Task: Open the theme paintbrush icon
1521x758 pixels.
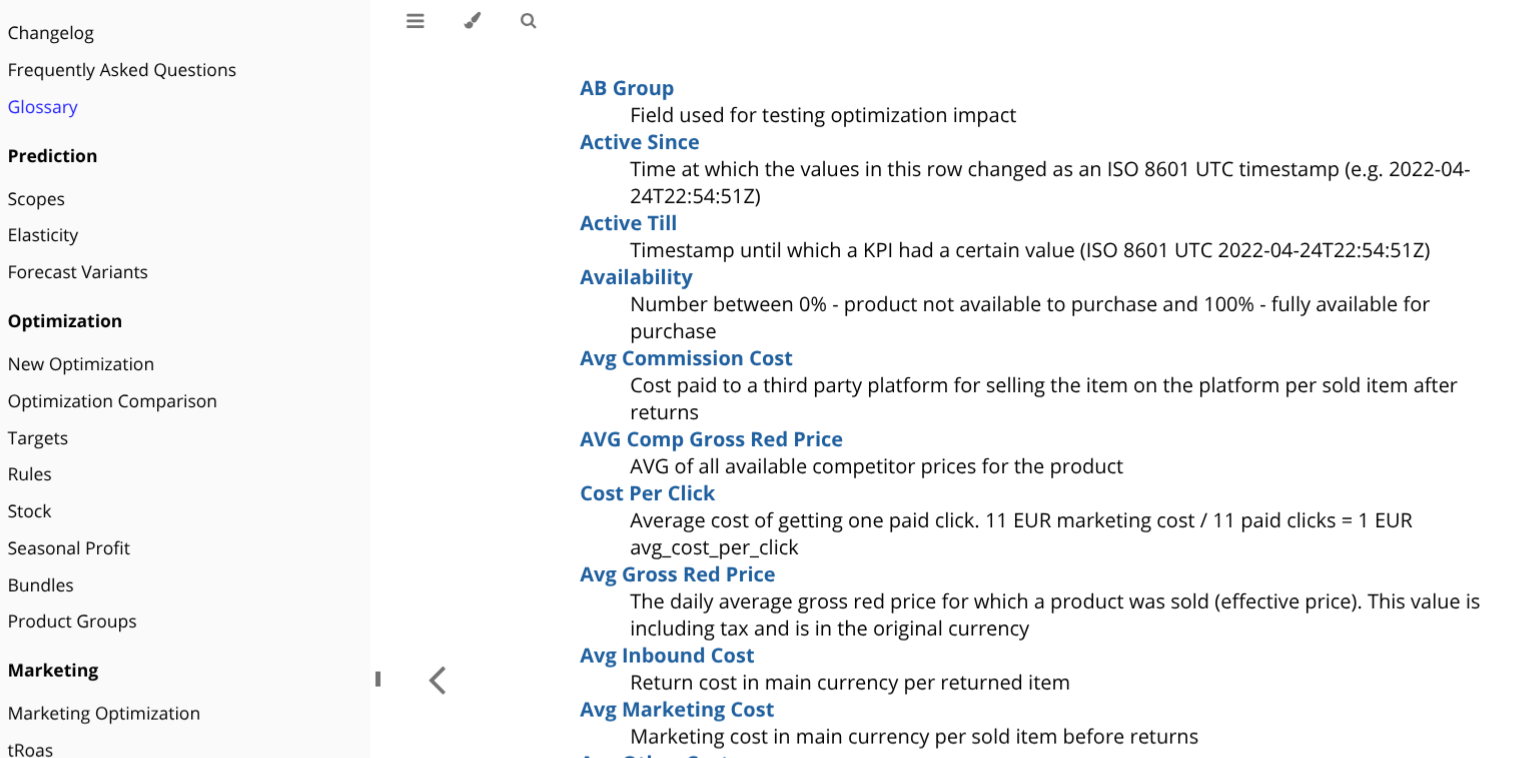Action: (x=472, y=21)
